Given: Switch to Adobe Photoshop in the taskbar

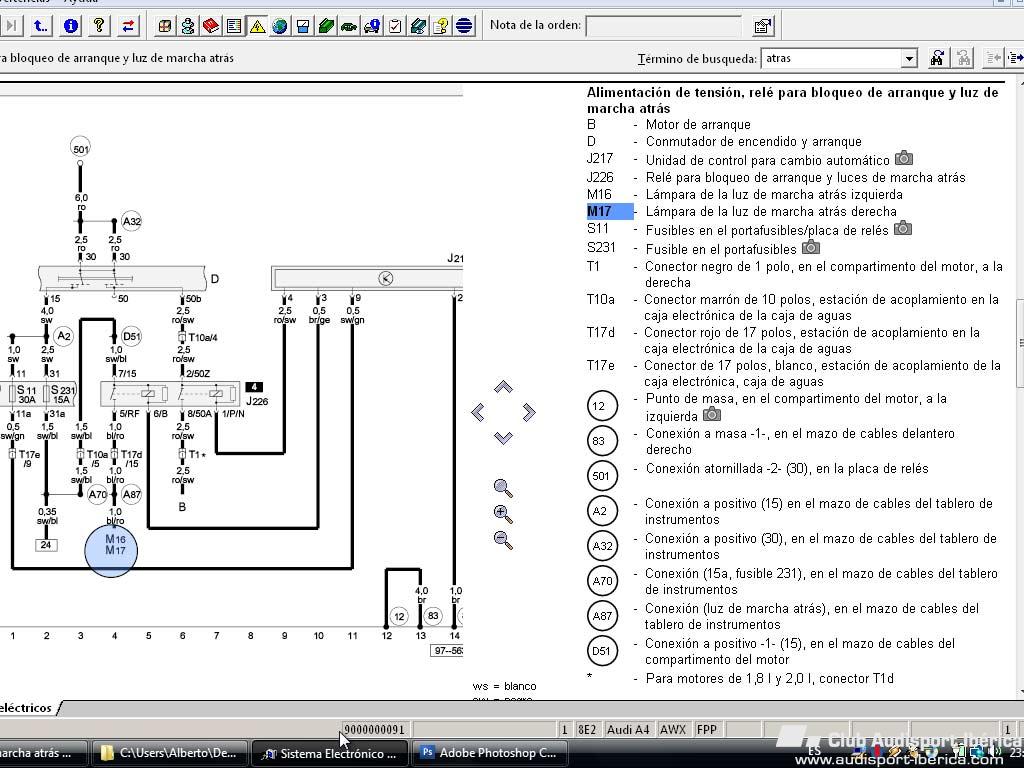Looking at the screenshot, I should (x=487, y=753).
